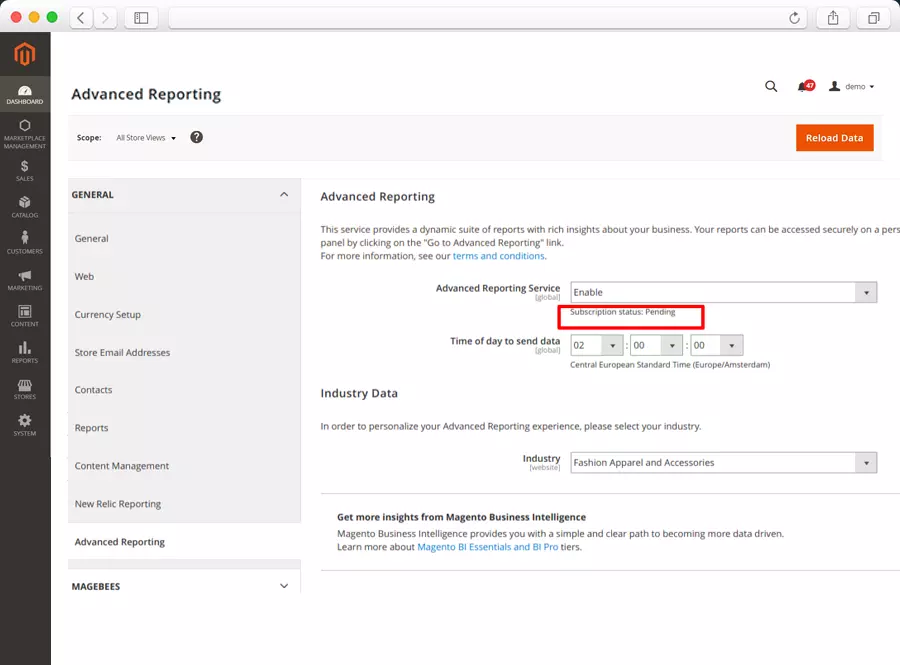Viewport: 900px width, 665px height.
Task: Reload the browser page
Action: click(x=794, y=18)
